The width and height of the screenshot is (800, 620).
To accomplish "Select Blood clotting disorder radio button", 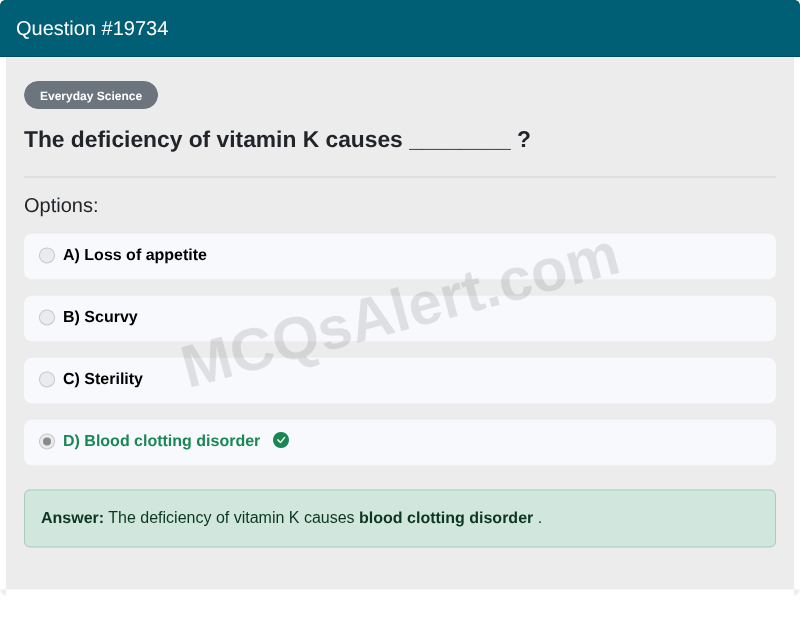I will pos(47,441).
